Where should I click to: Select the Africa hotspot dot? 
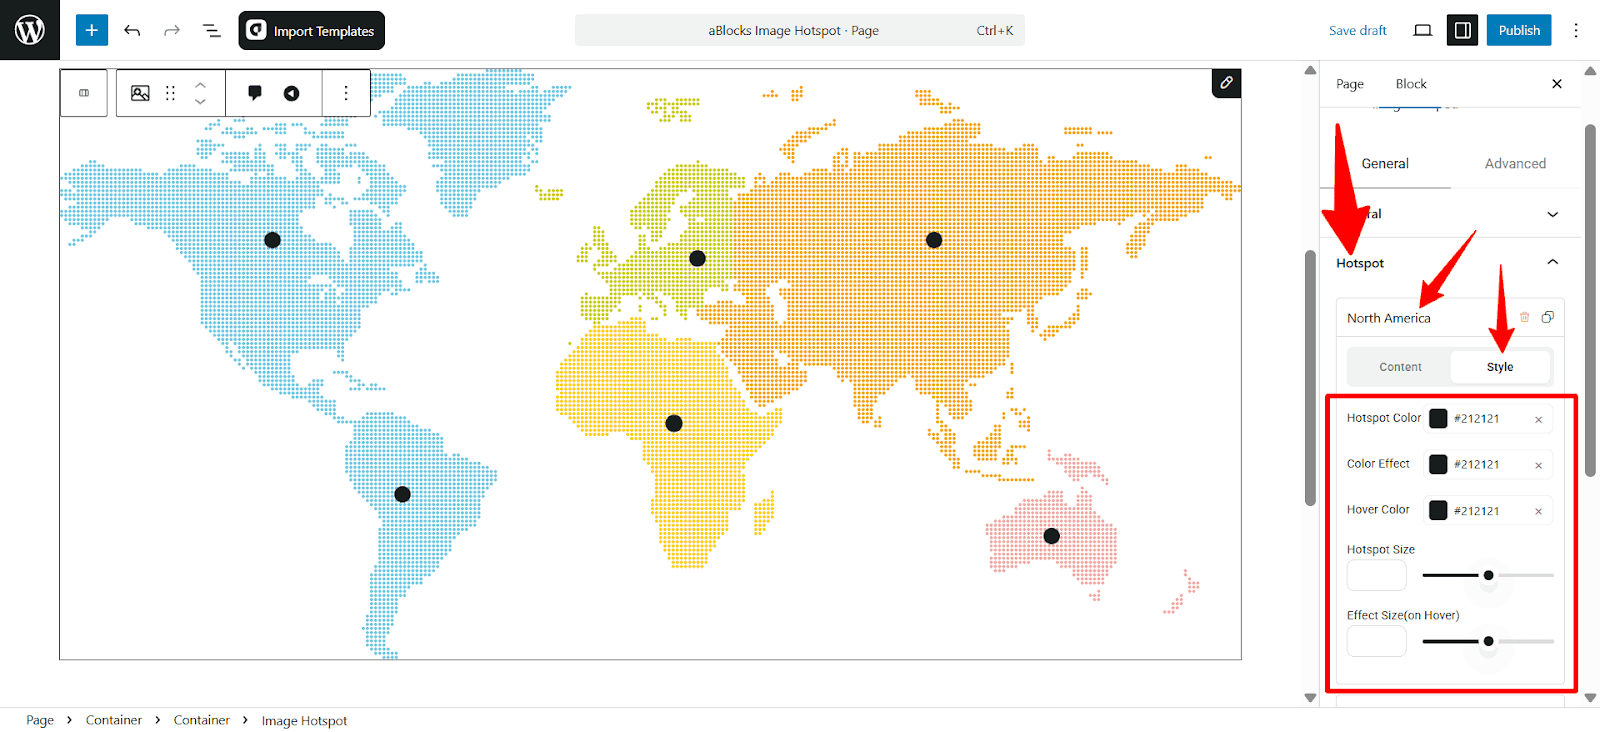[674, 423]
